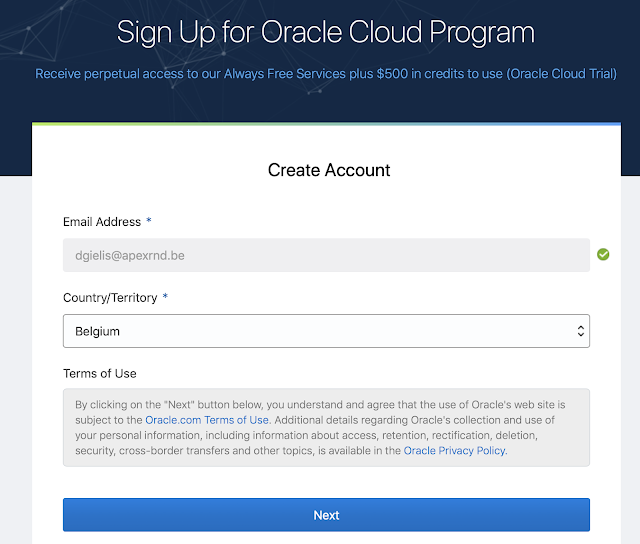Select the Belgium value in the country field
The height and width of the screenshot is (544, 640).
98,331
